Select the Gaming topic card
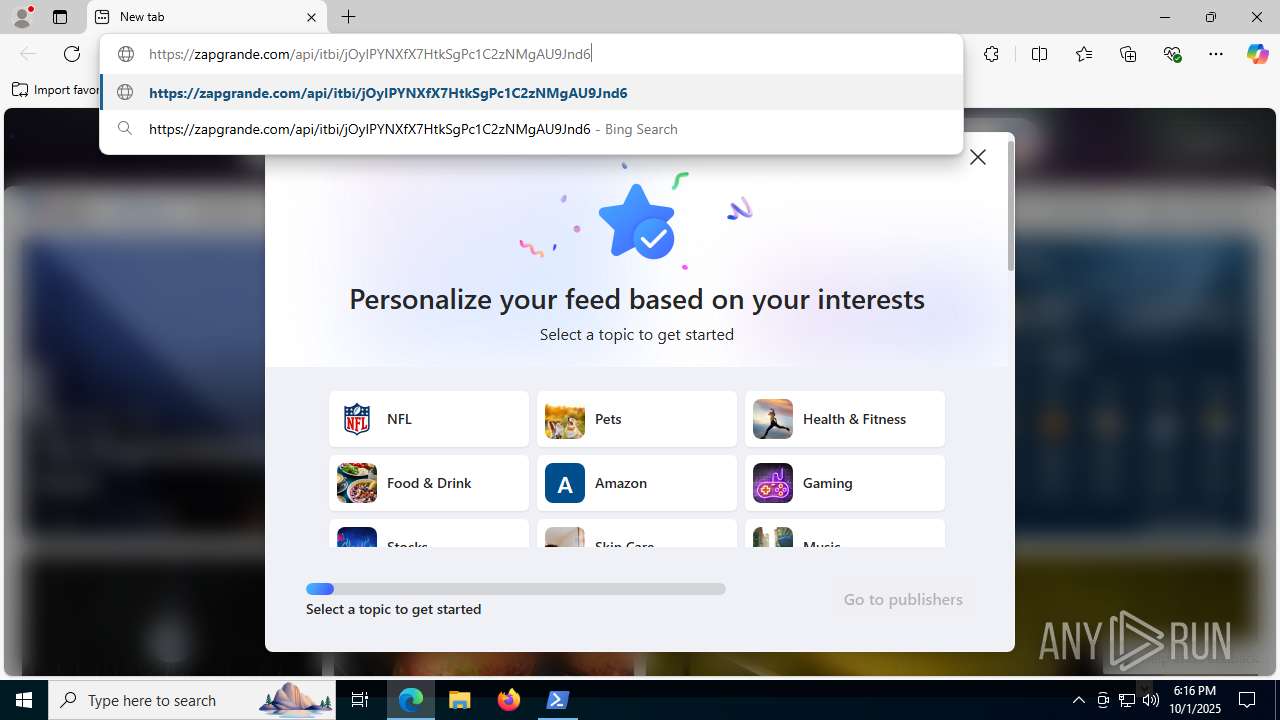Viewport: 1280px width, 720px height. [x=845, y=483]
